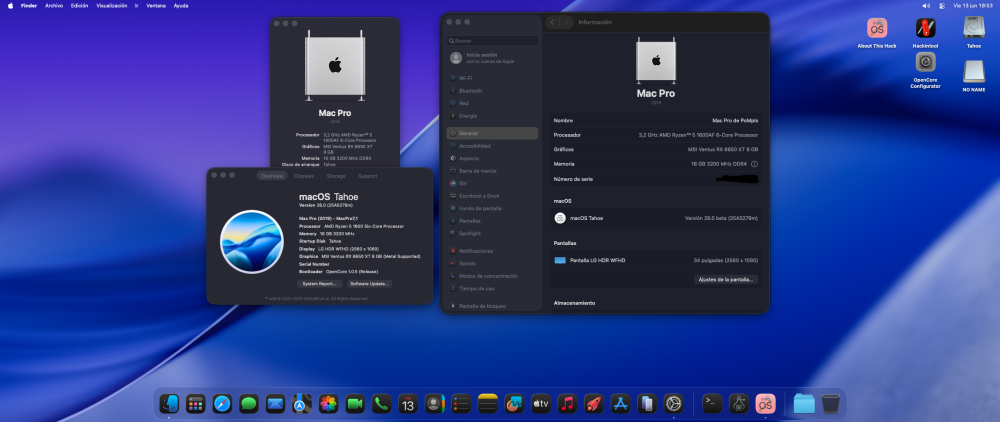Click the volume icon in menu bar
This screenshot has width=1000, height=422.
tap(926, 5)
